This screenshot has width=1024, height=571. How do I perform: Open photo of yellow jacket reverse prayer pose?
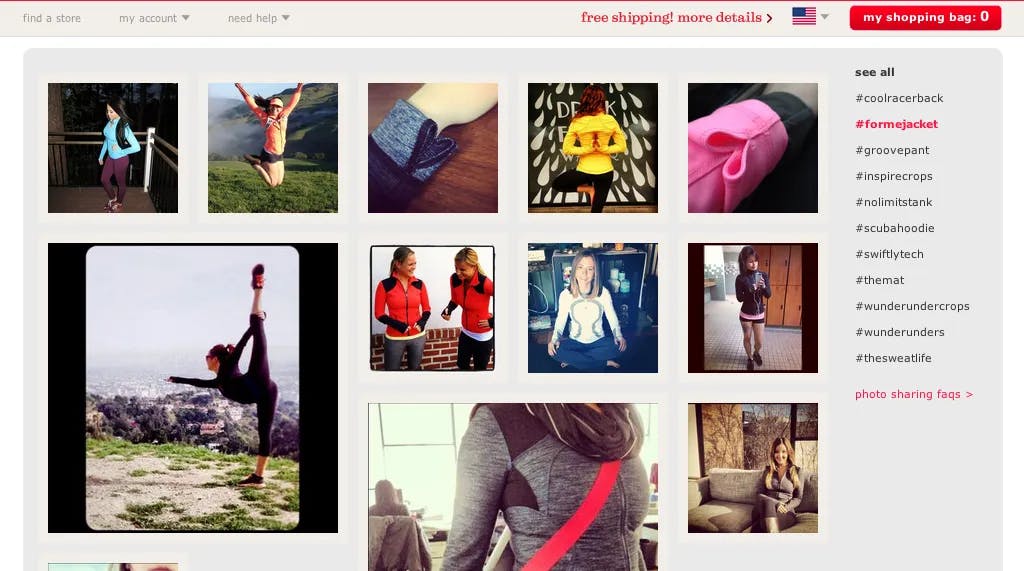593,148
